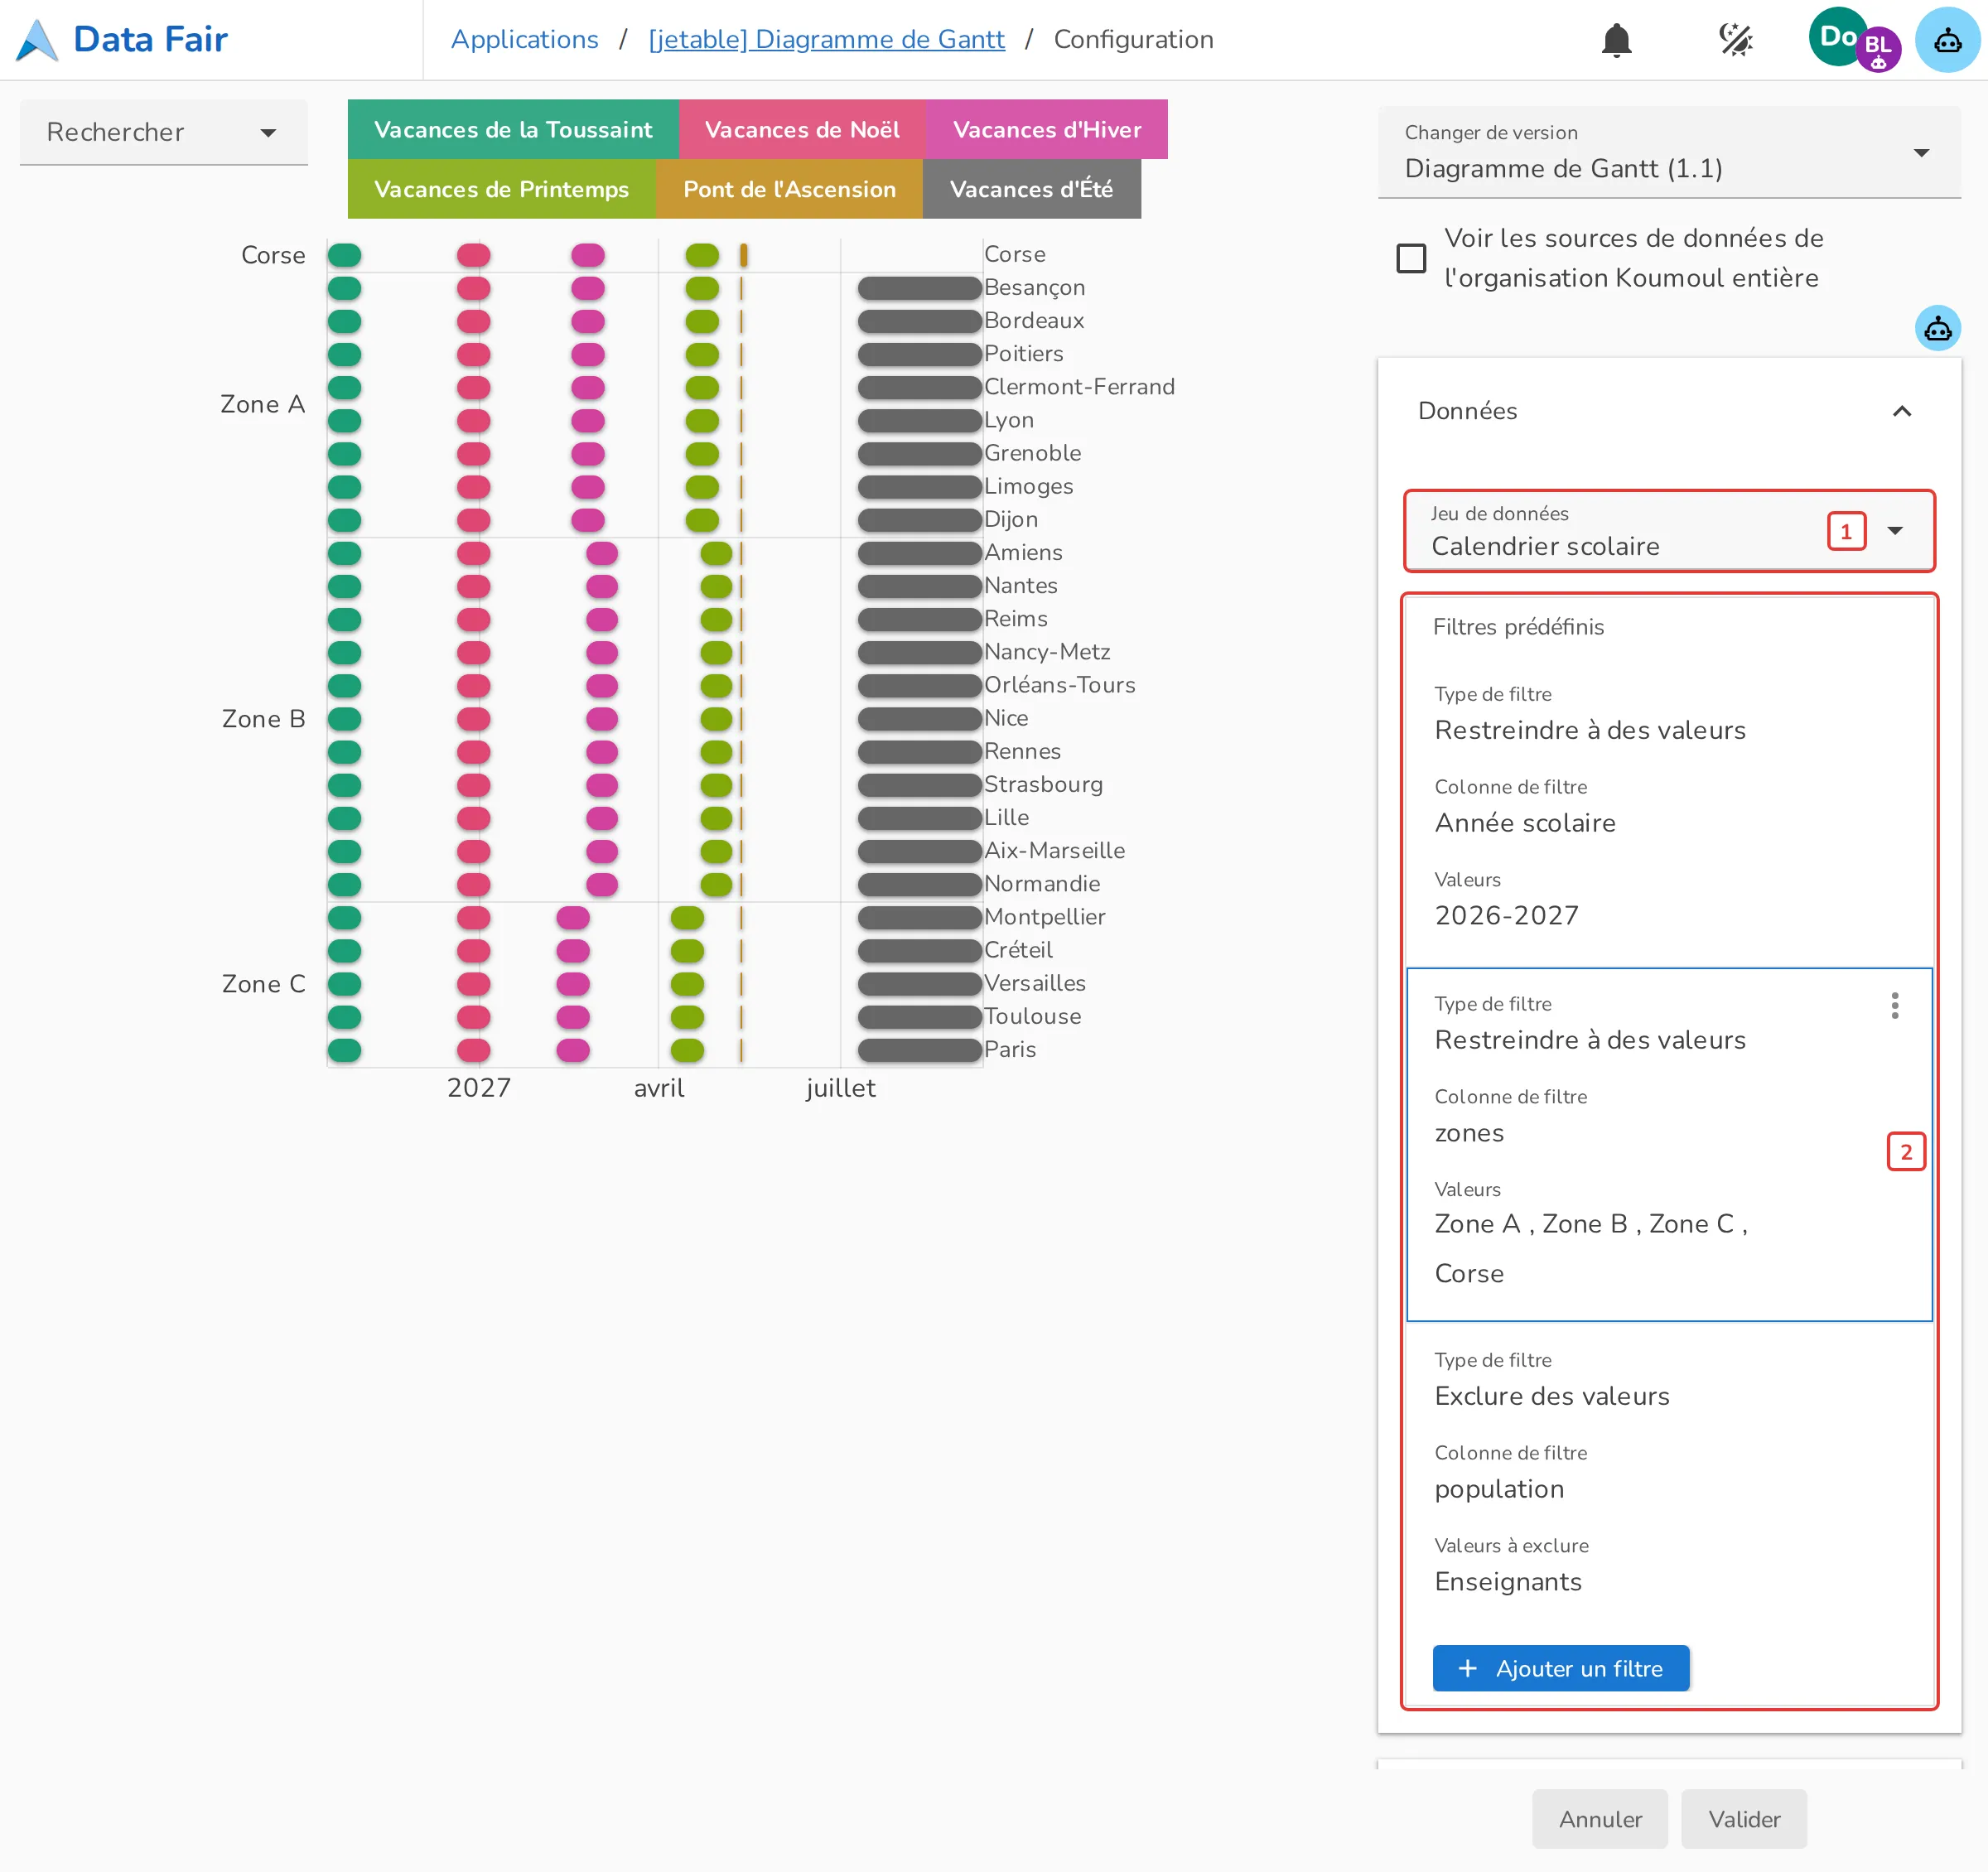The height and width of the screenshot is (1872, 1988).
Task: Click the Filtres prédéfinis heading
Action: click(1518, 627)
